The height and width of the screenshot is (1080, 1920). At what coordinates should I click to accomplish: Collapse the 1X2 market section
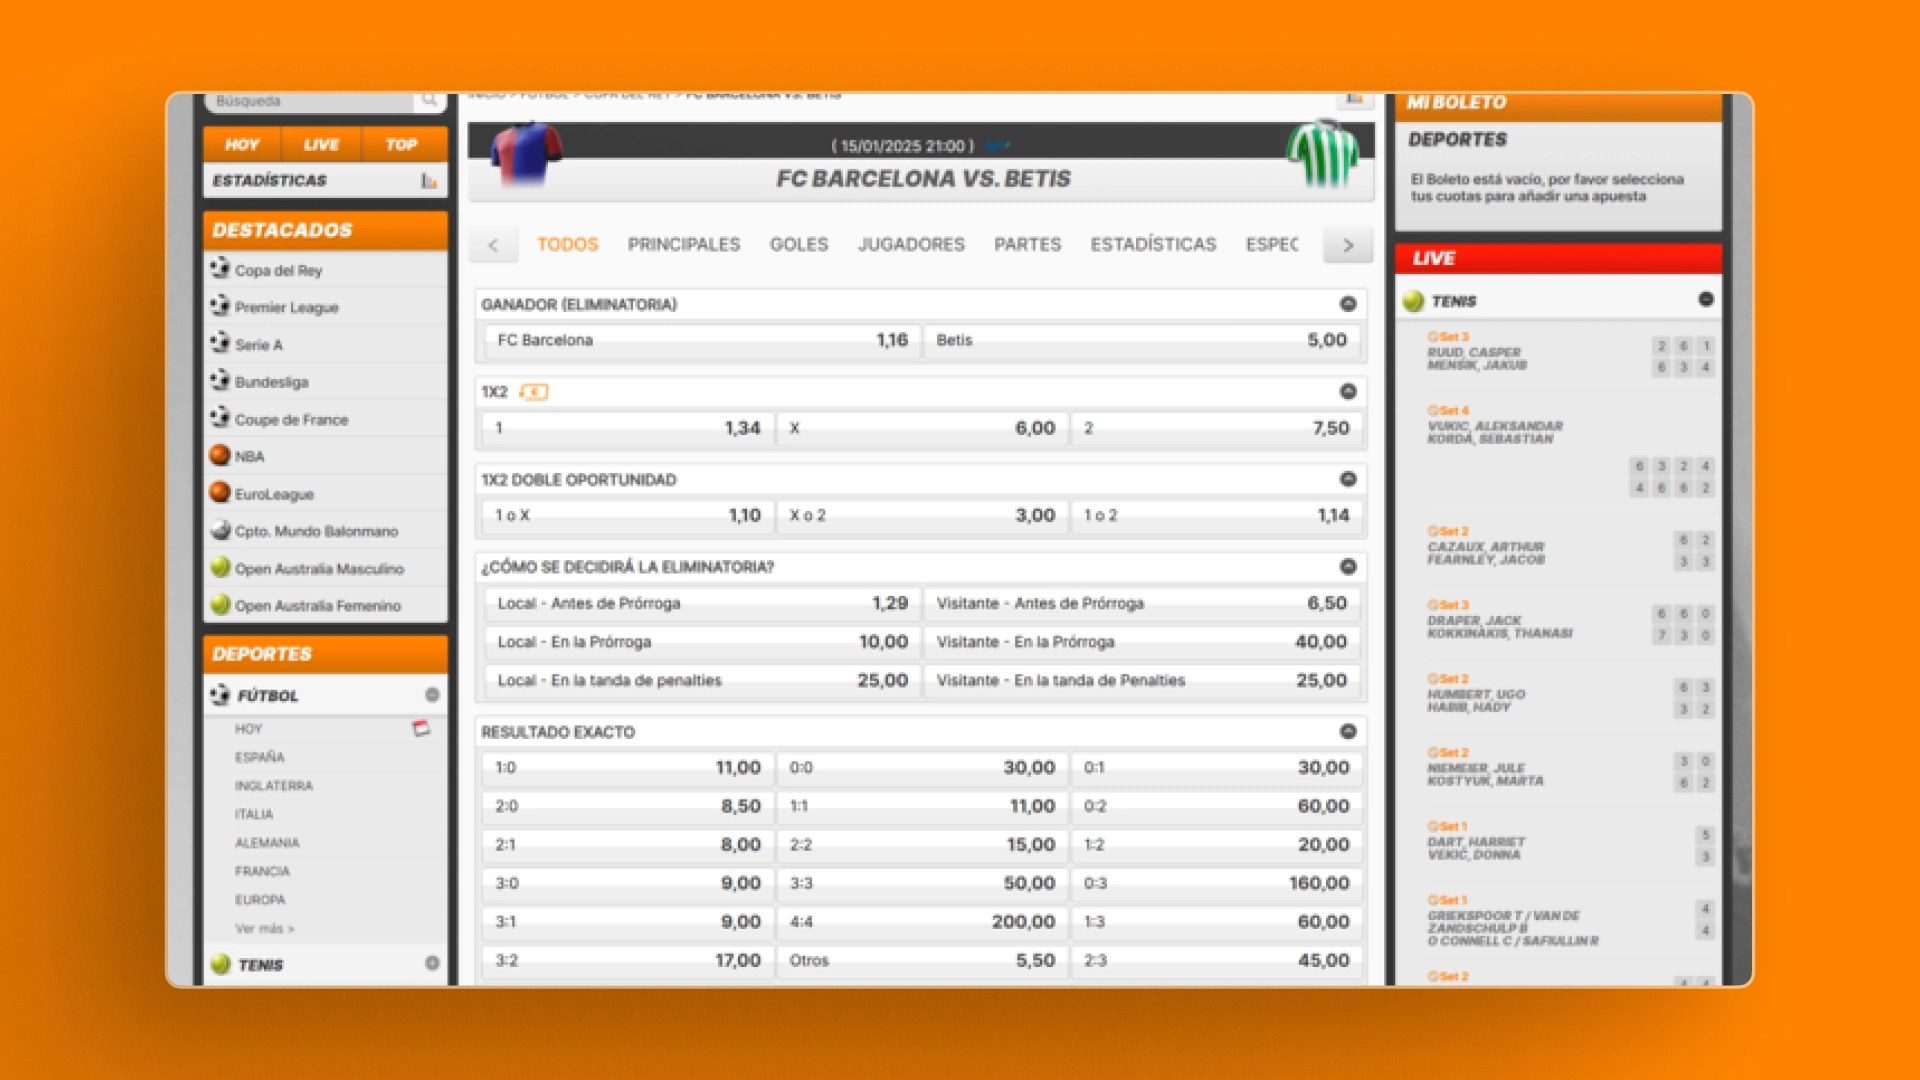click(x=1348, y=391)
